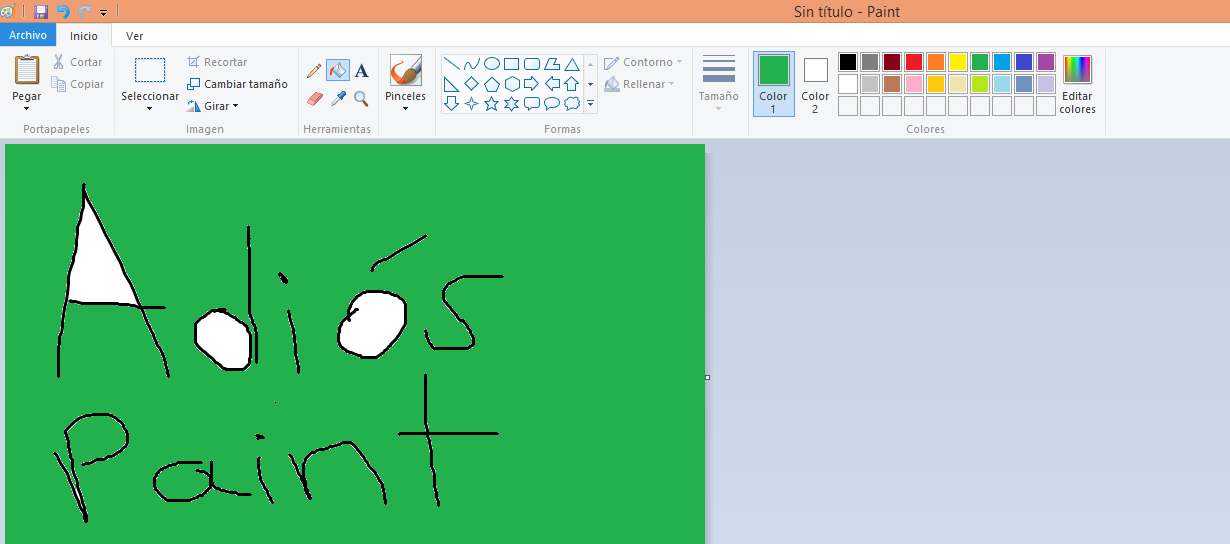Pick the purple color swatch

tap(1046, 62)
